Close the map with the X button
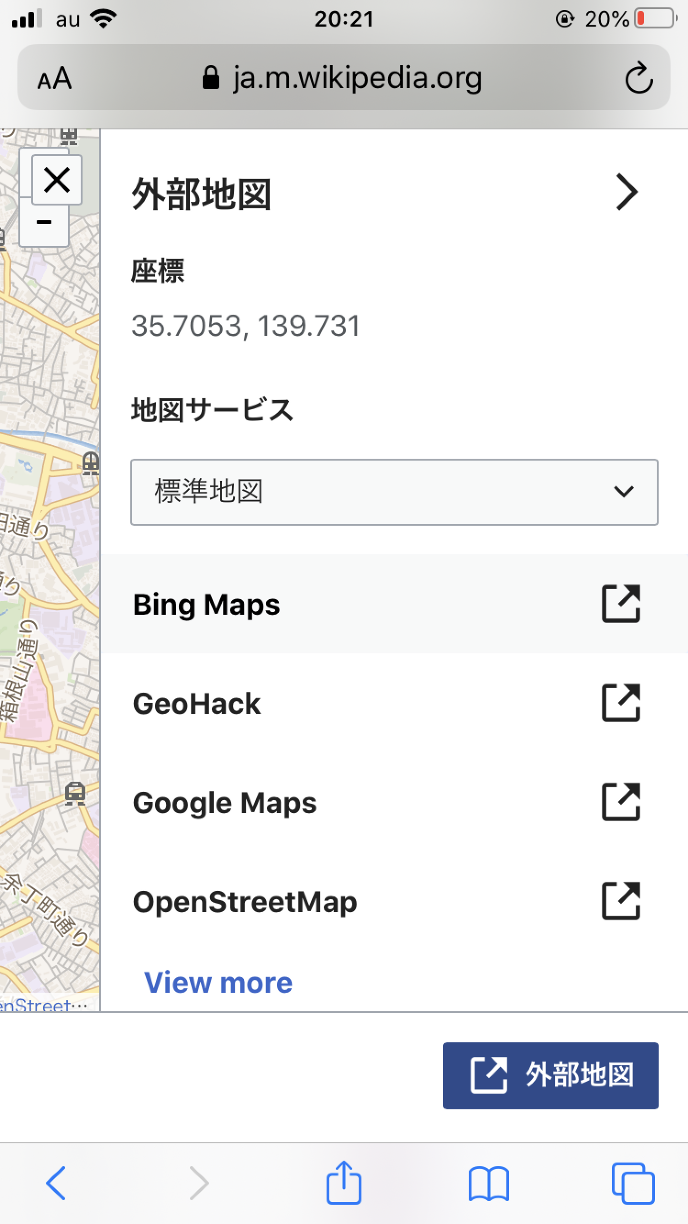The height and width of the screenshot is (1224, 688). 57,181
